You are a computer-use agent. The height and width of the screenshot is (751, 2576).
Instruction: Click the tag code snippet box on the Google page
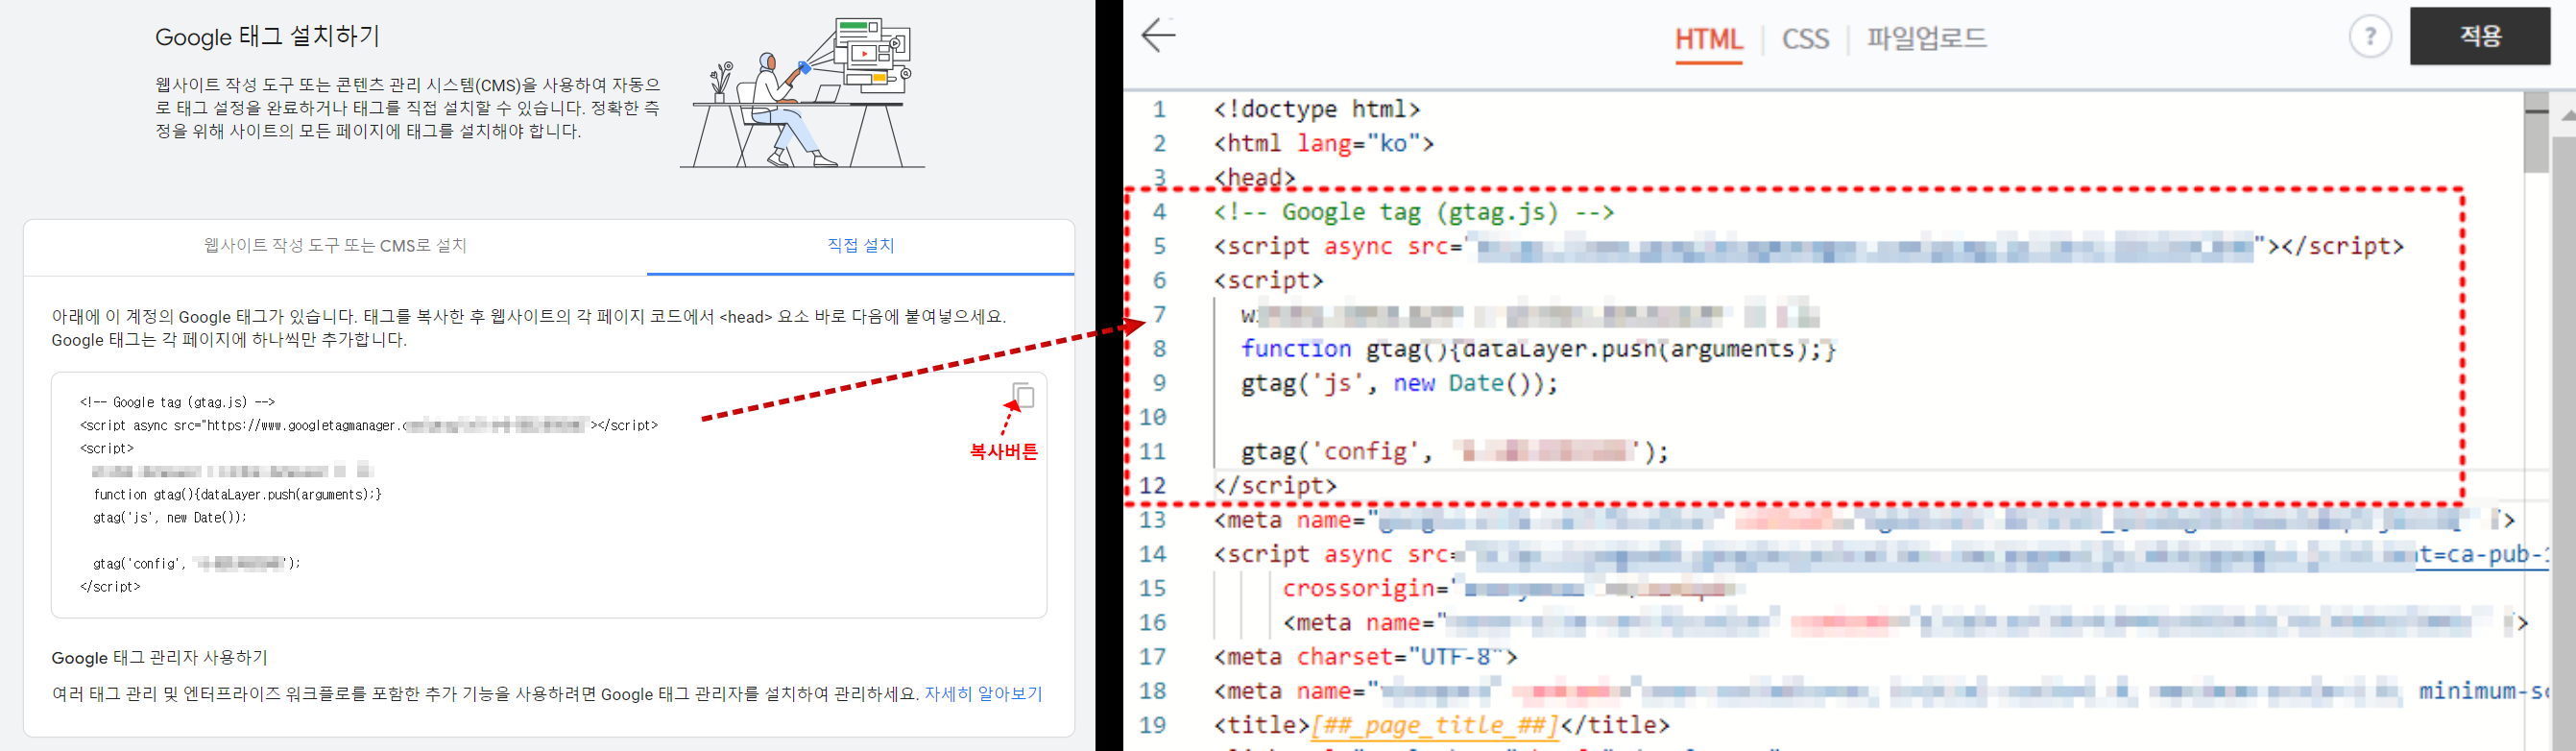pos(549,495)
